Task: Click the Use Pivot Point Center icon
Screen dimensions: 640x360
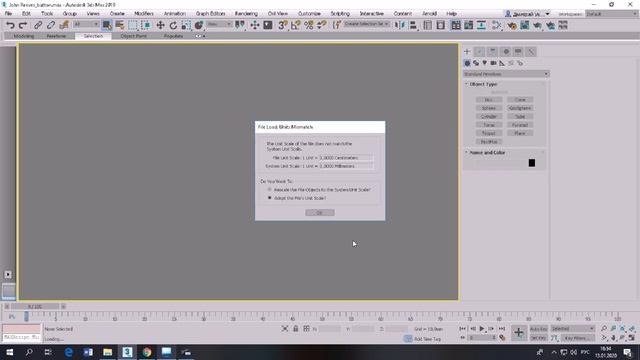Action: click(240, 25)
